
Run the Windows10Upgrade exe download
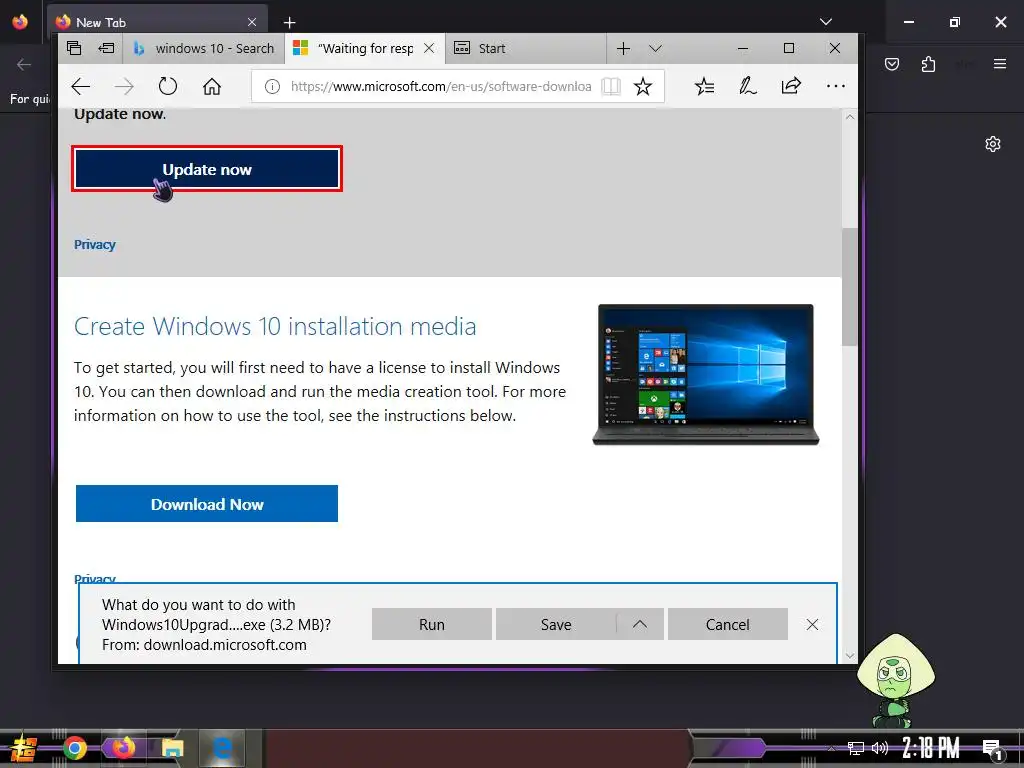point(432,624)
